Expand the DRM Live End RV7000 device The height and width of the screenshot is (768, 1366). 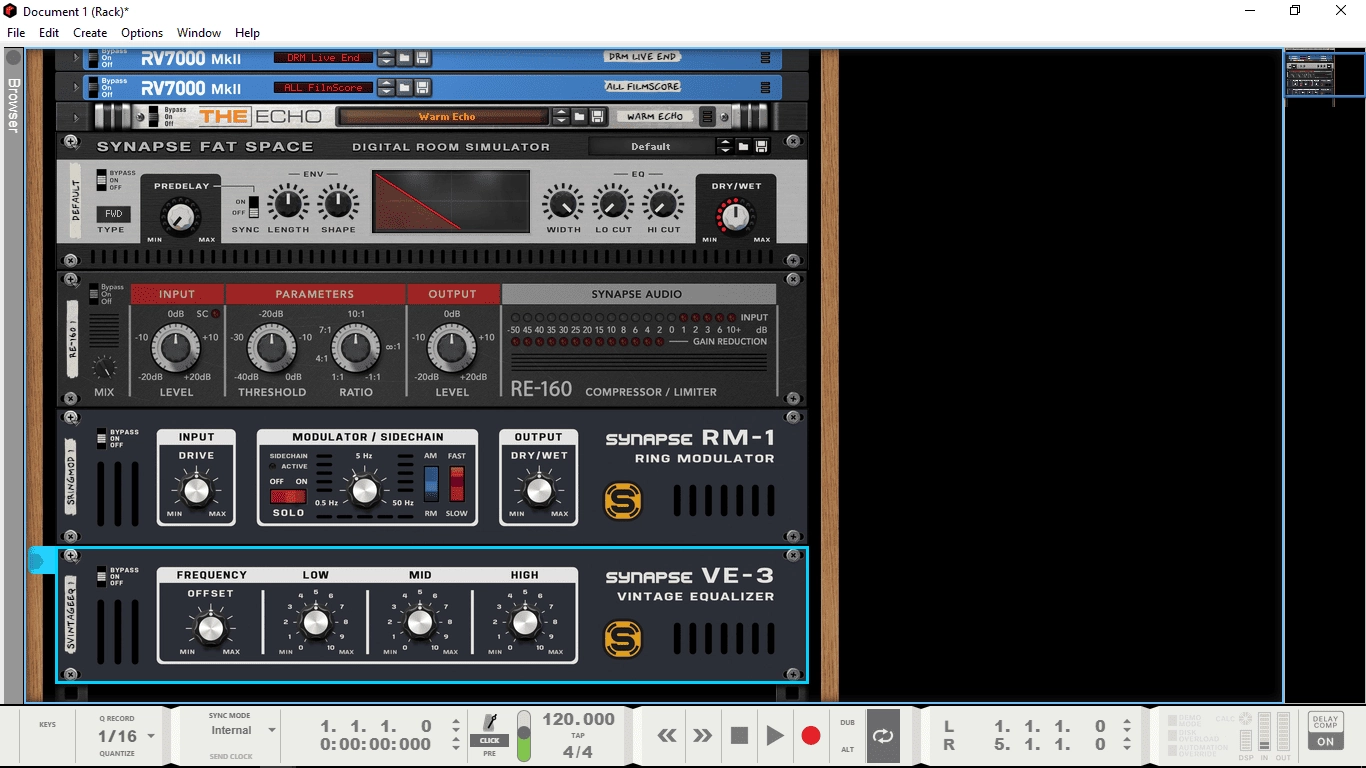(75, 58)
